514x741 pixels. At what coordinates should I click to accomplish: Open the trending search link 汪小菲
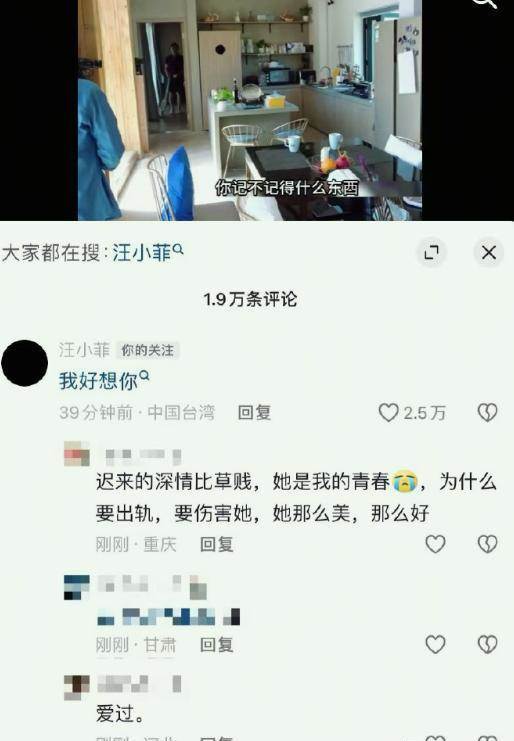(147, 253)
